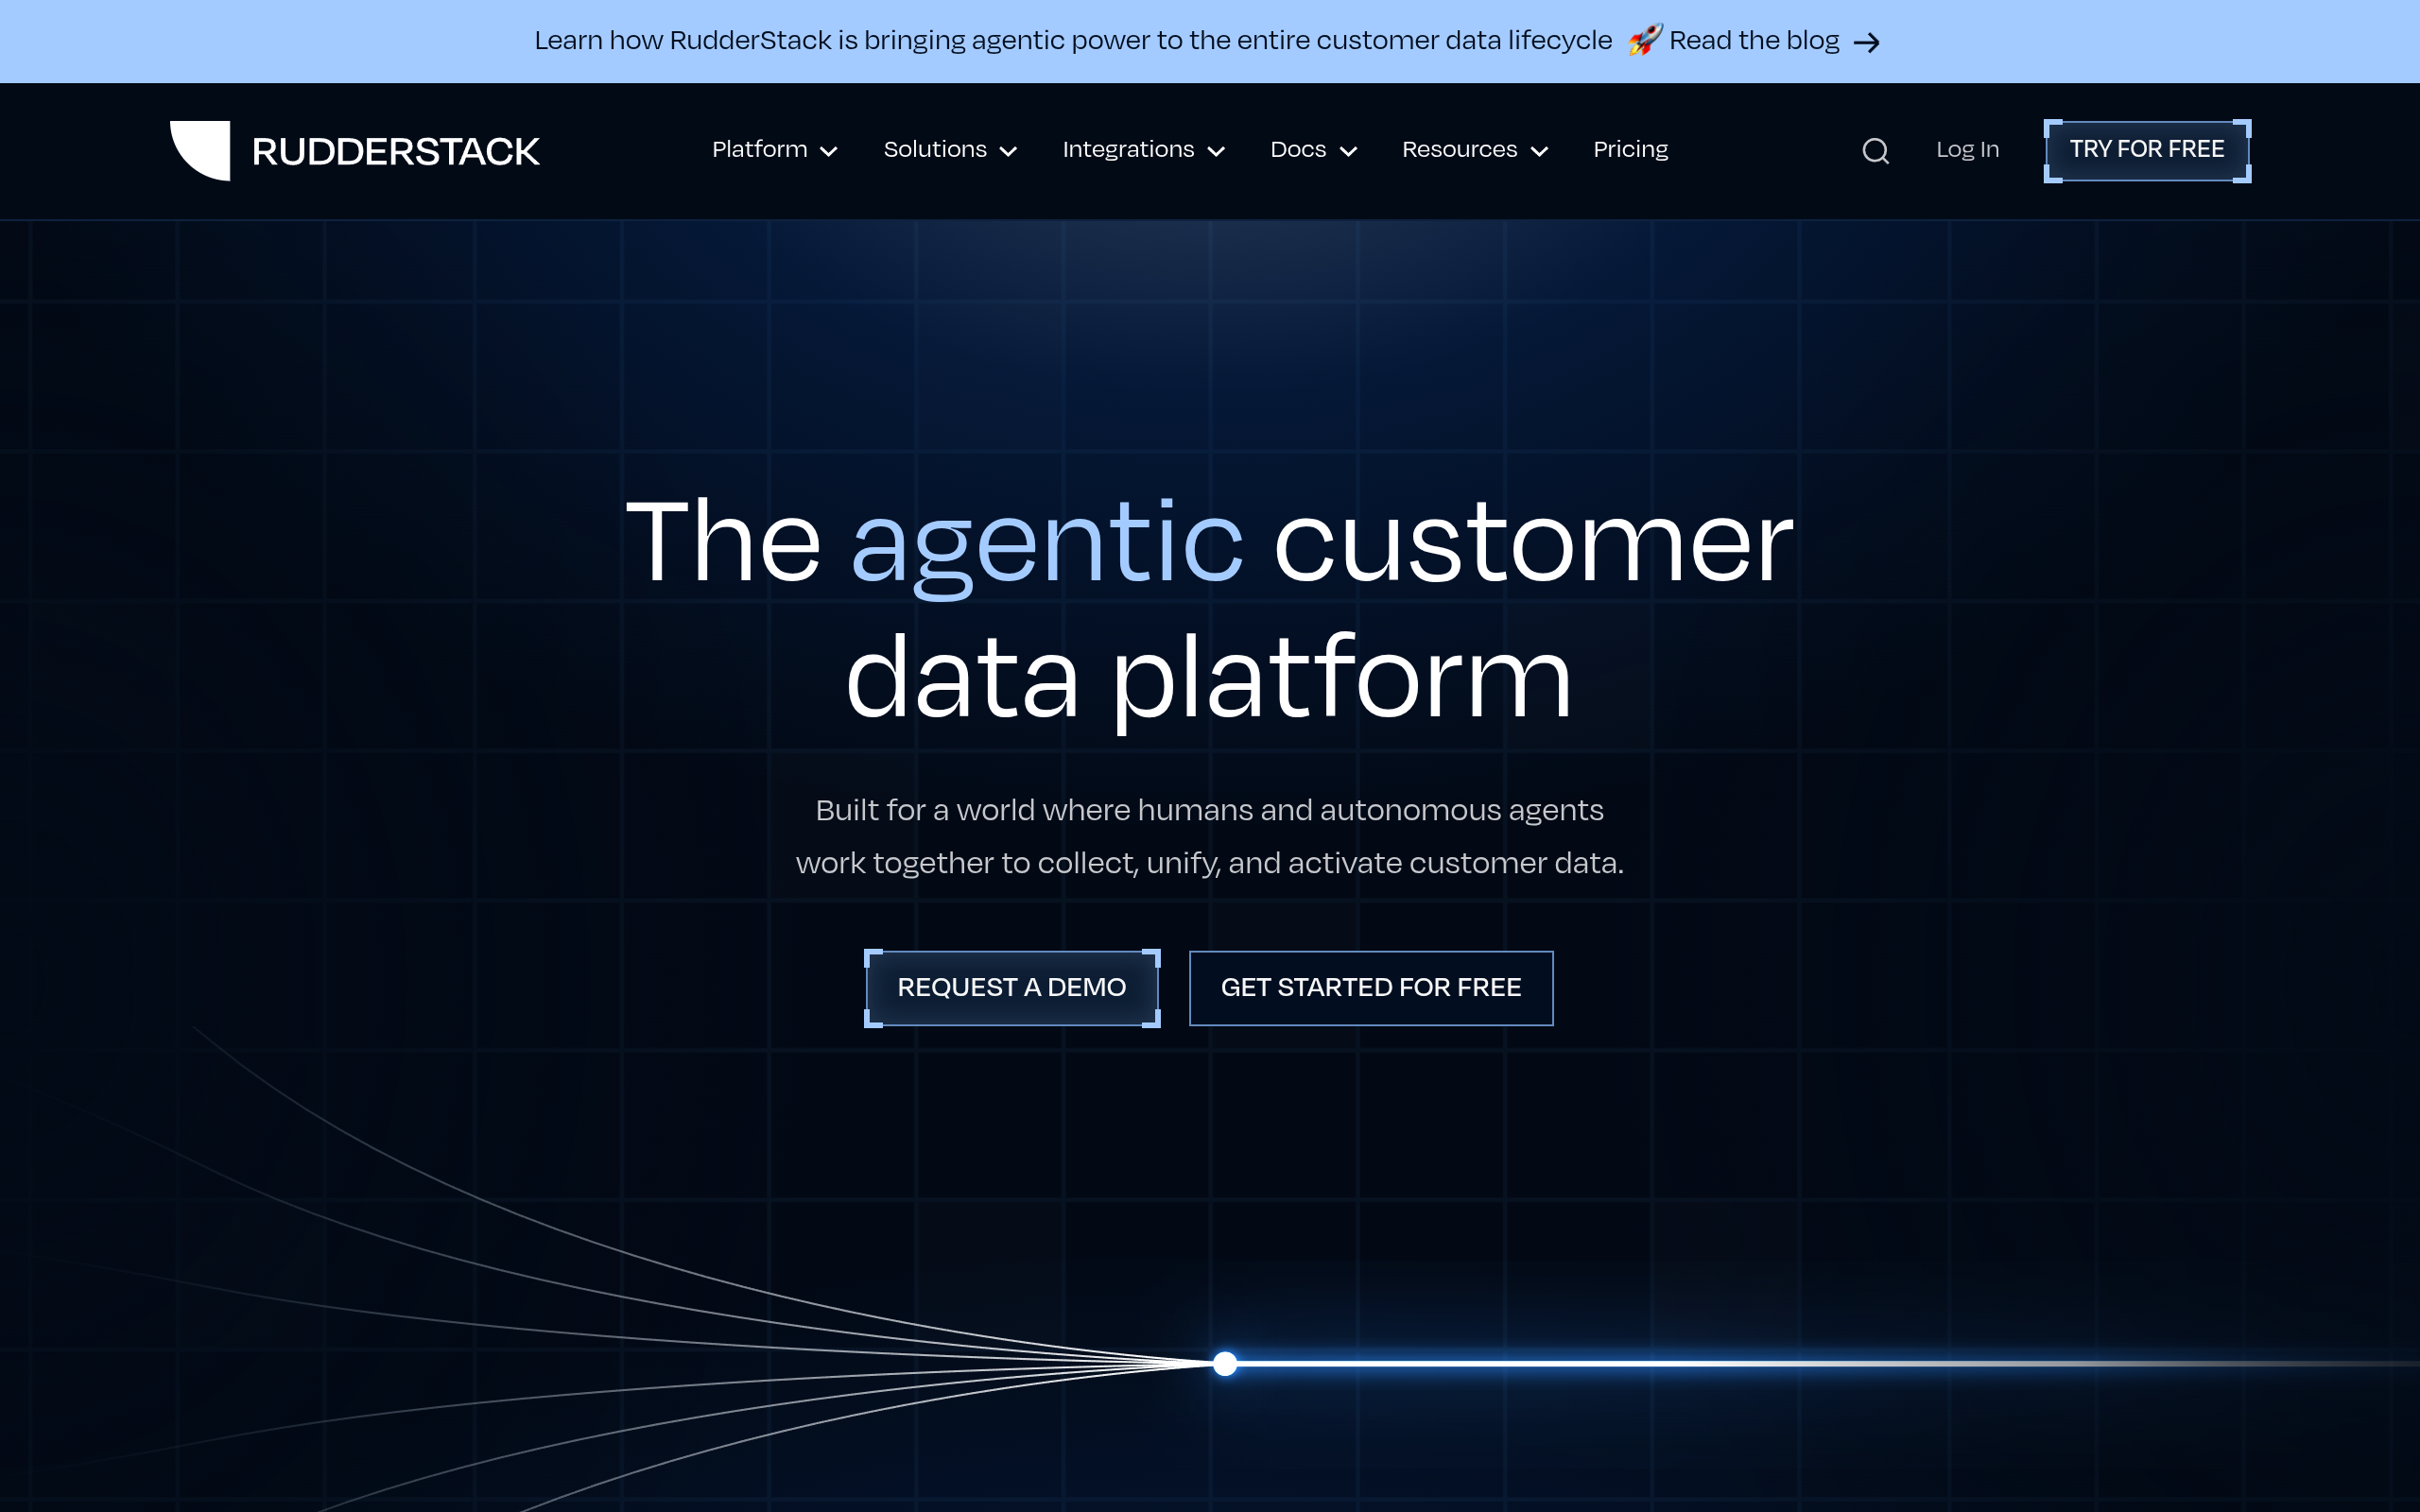Click REQUEST A DEMO button

[x=1012, y=988]
